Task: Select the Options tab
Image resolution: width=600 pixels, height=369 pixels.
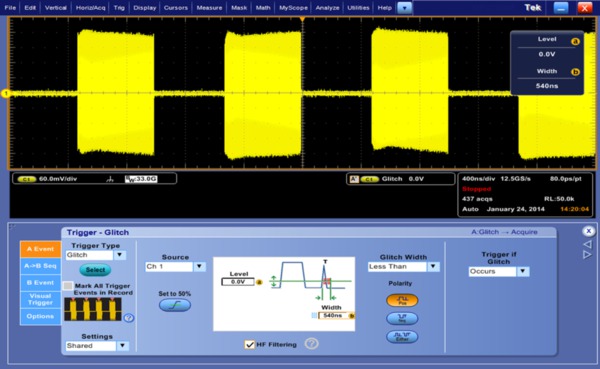Action: pyautogui.click(x=41, y=316)
